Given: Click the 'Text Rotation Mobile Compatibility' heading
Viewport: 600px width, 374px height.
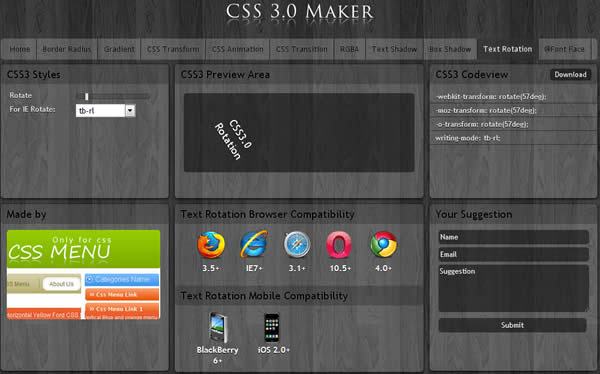Looking at the screenshot, I should (264, 296).
